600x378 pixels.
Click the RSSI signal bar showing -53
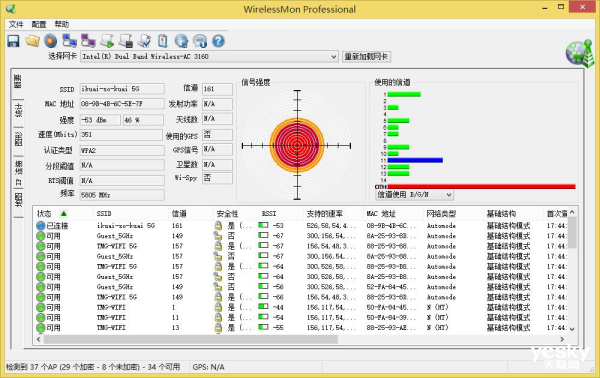[x=263, y=225]
